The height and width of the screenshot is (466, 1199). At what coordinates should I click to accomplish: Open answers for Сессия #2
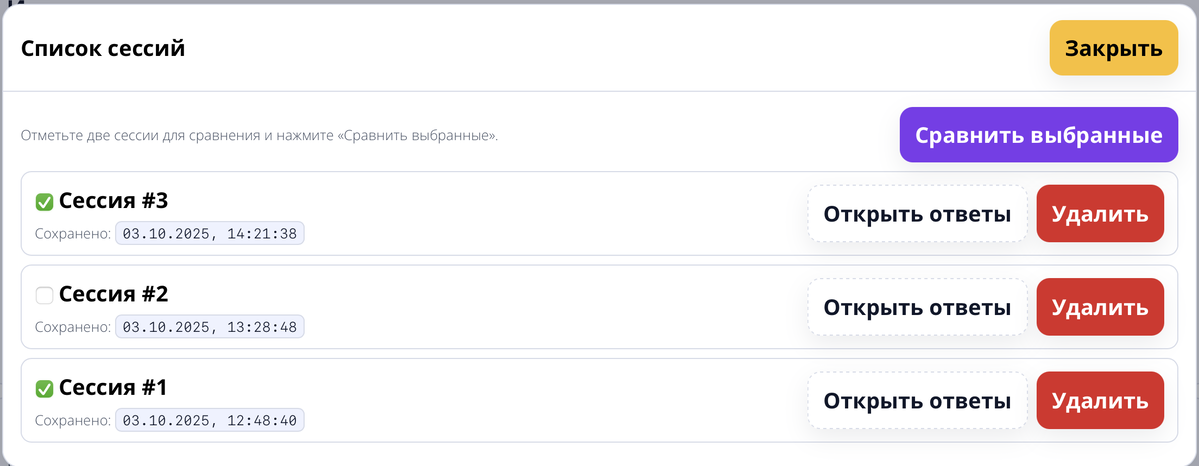(x=917, y=307)
